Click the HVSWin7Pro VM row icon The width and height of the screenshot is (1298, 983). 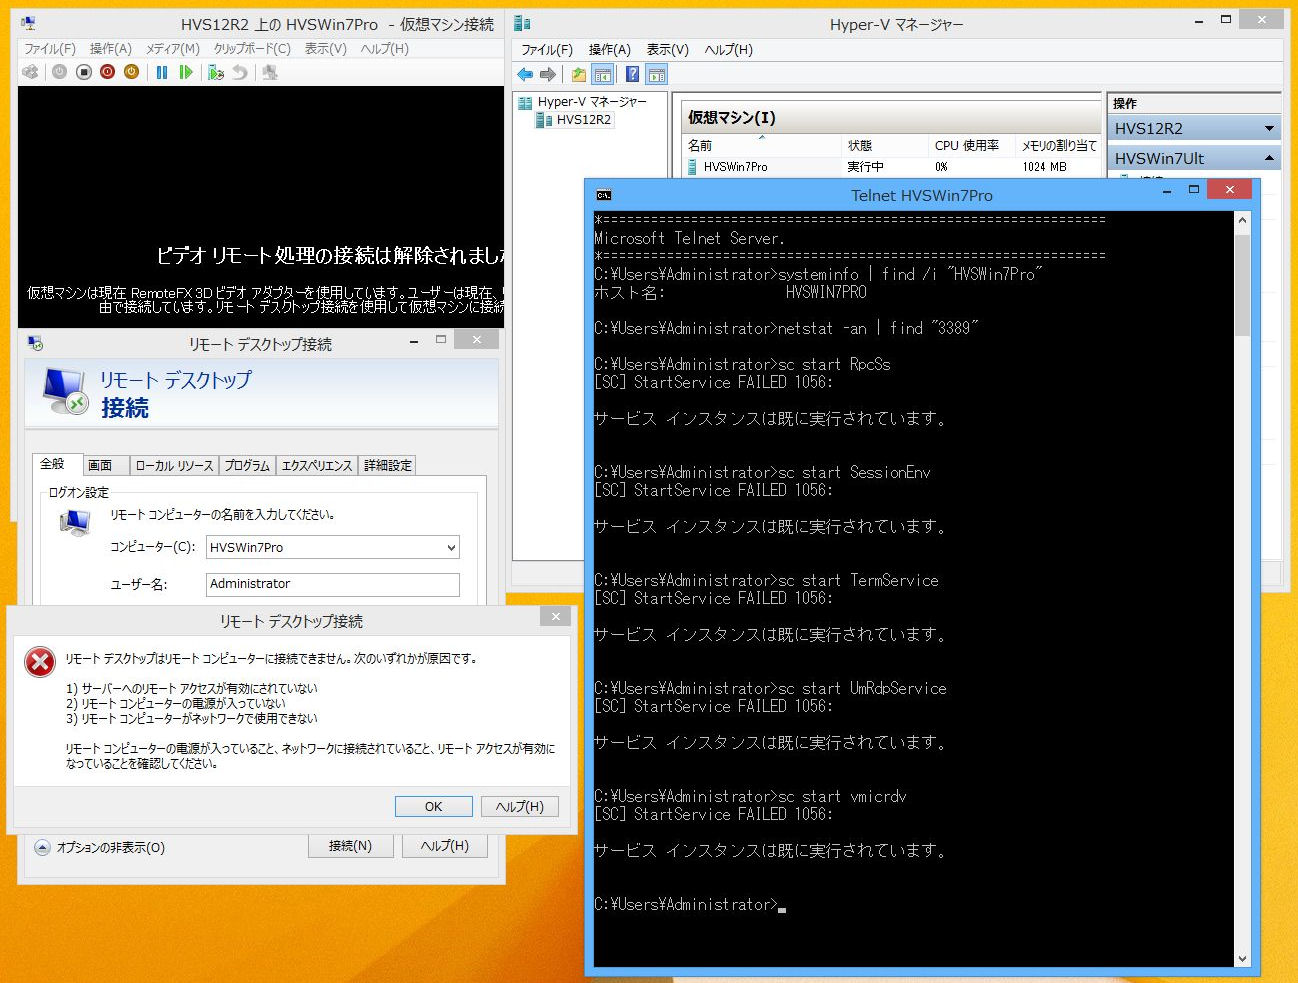click(692, 167)
